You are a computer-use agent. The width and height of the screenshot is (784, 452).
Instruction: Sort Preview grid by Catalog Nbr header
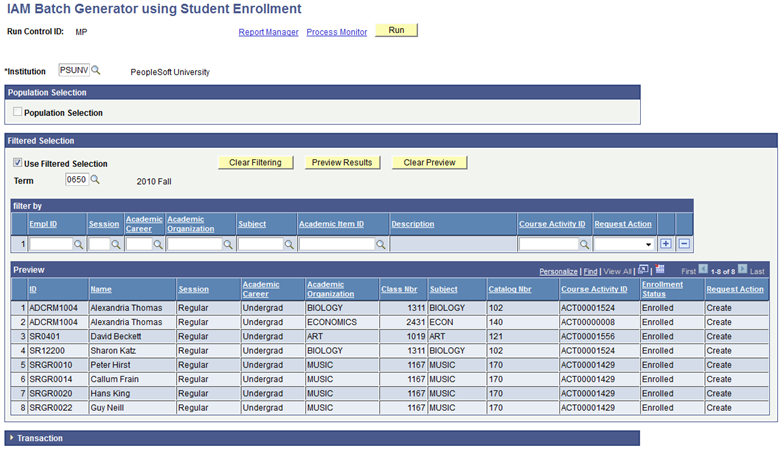point(510,289)
